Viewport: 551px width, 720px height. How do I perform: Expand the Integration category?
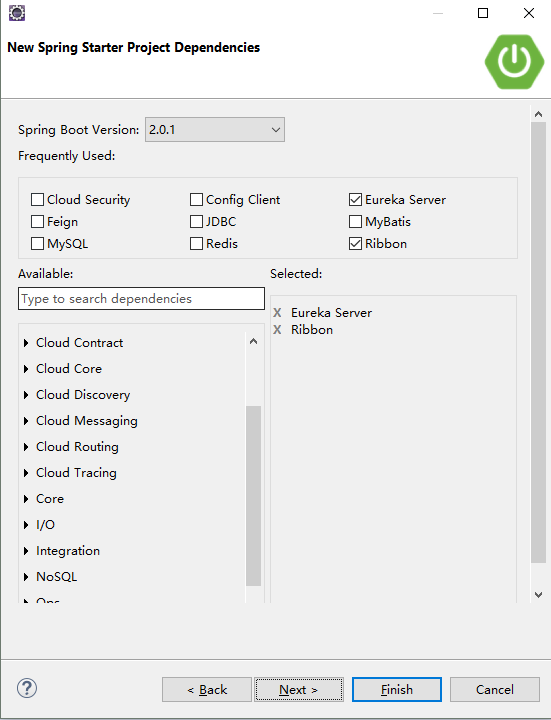(26, 551)
